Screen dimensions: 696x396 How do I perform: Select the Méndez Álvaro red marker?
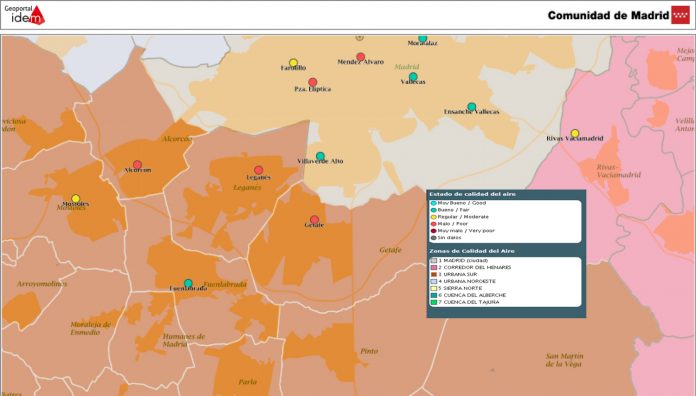tap(360, 57)
